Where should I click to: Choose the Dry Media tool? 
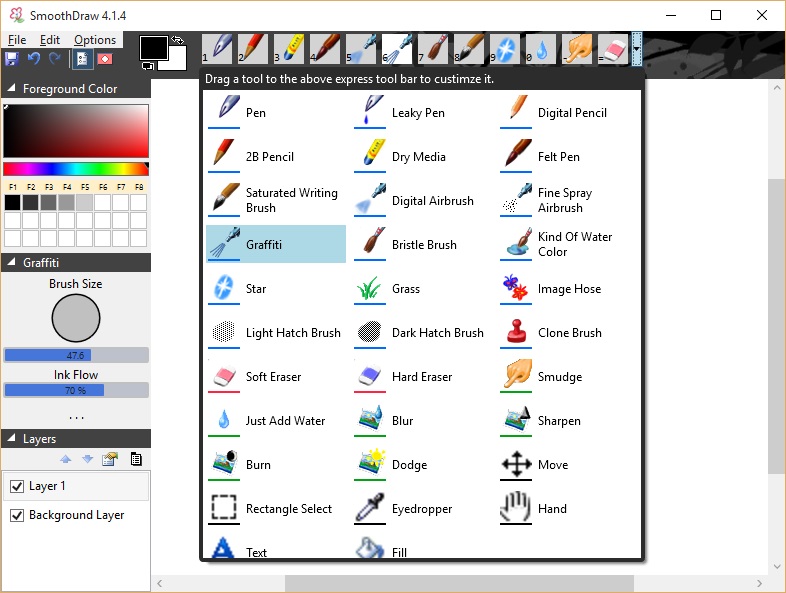[422, 156]
